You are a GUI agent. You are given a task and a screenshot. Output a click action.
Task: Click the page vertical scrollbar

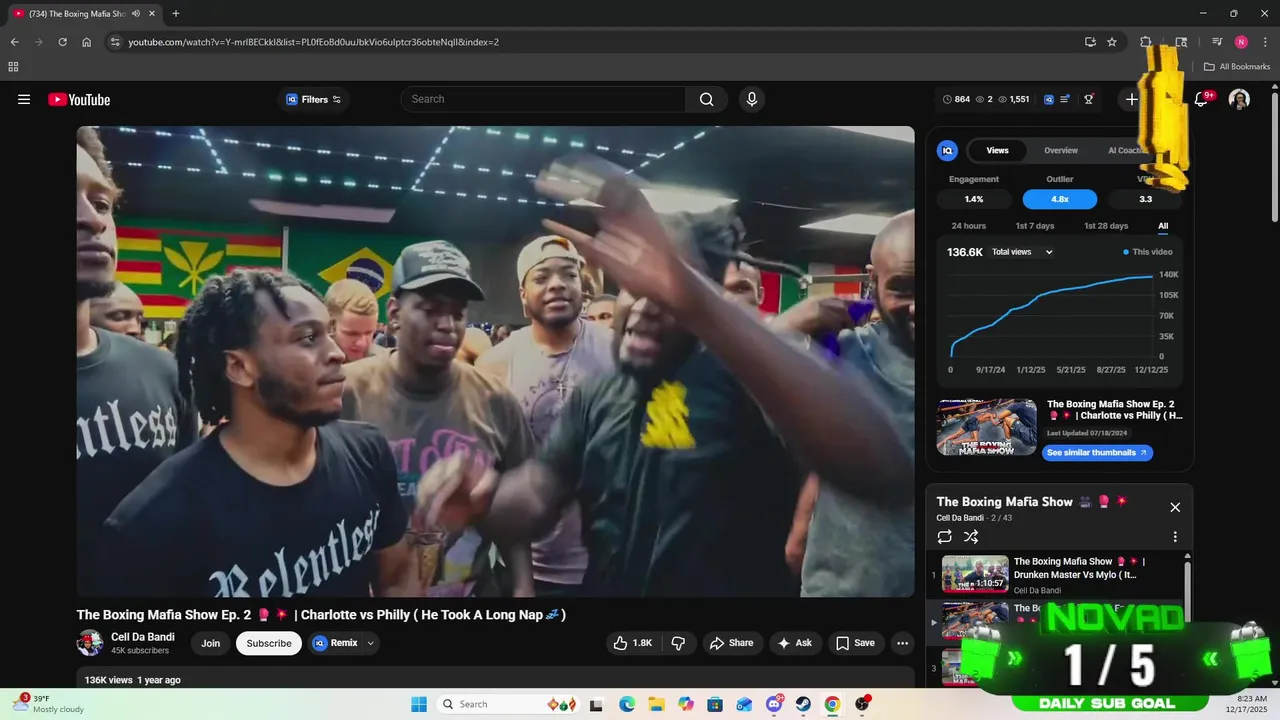pos(1274,157)
